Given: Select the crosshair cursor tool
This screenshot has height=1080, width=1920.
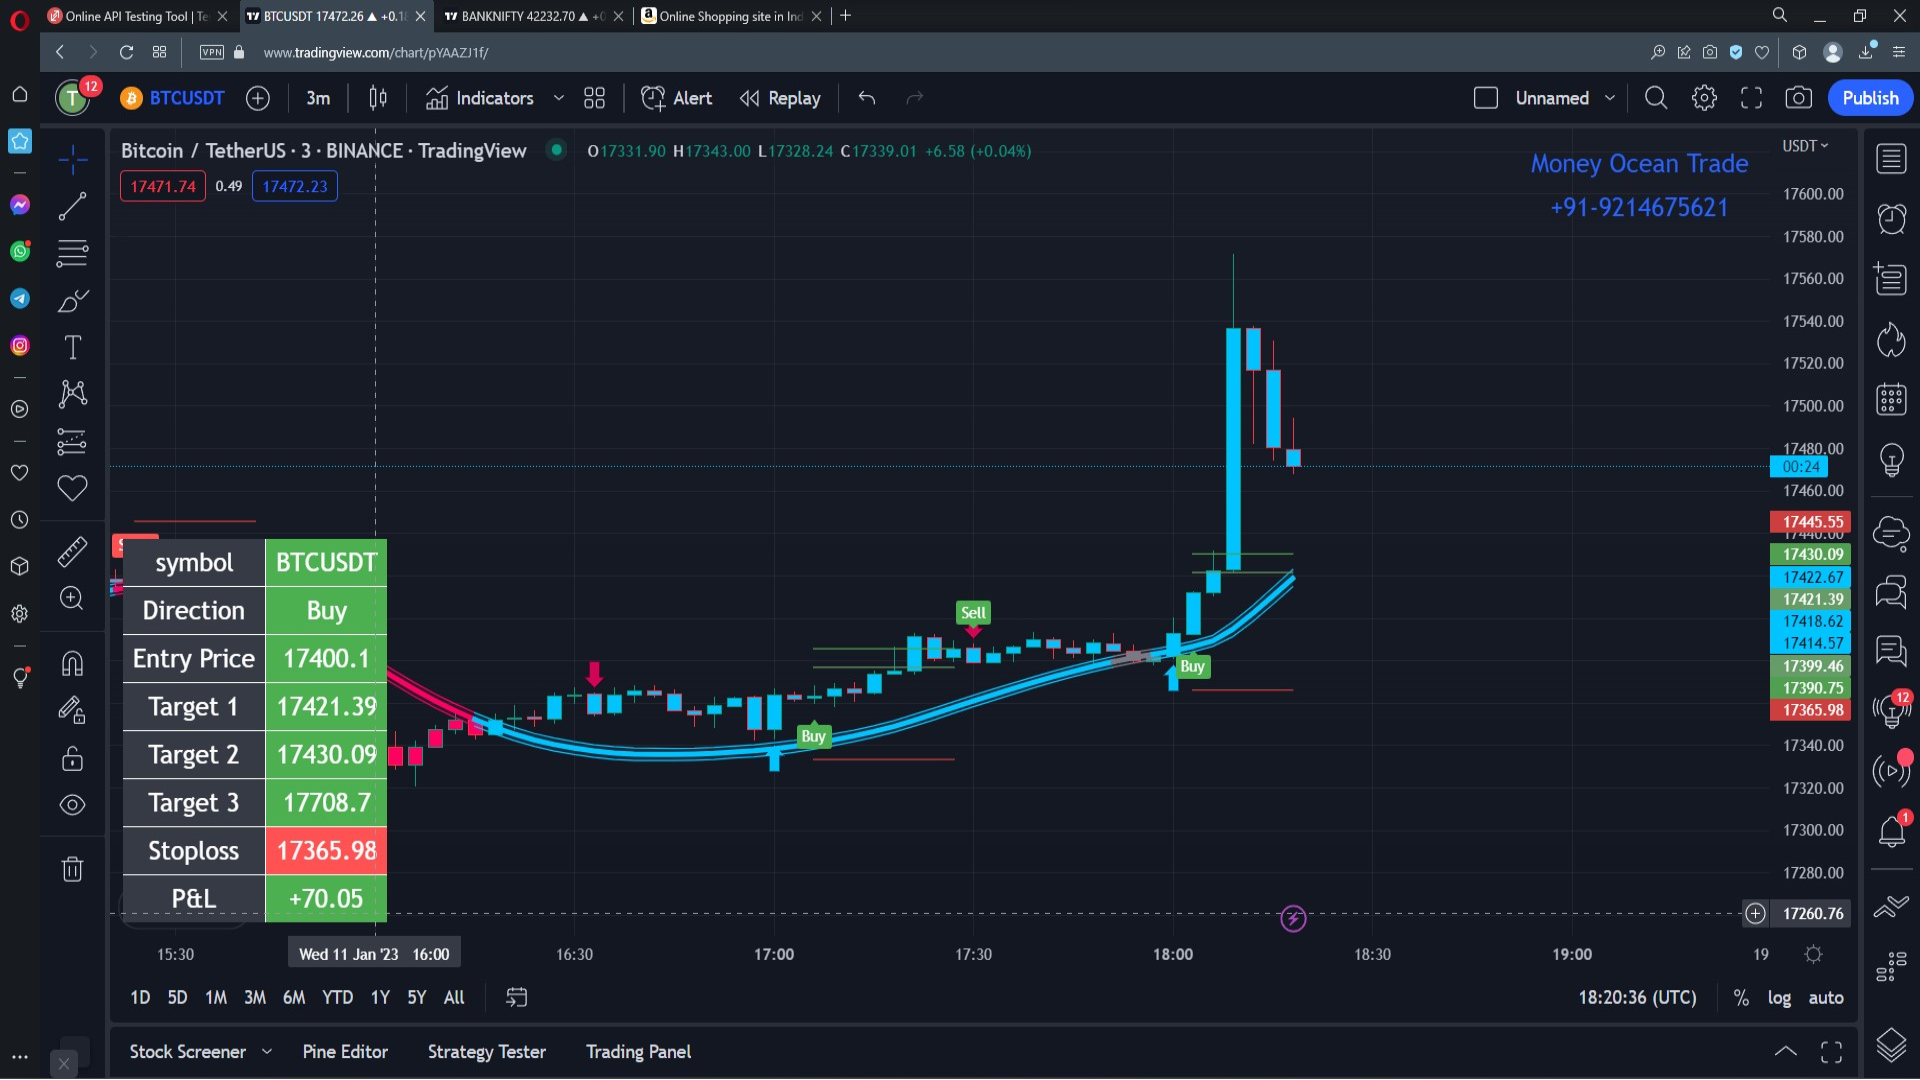Looking at the screenshot, I should [x=72, y=159].
